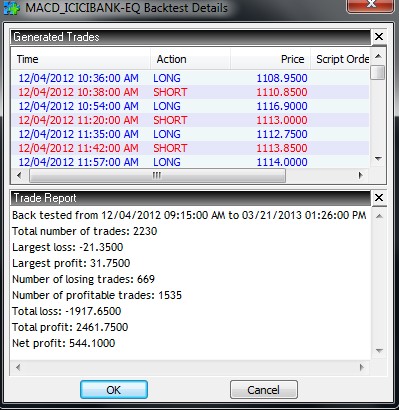Screen dimensions: 399x410
Task: Click the price 1116.9000 cell
Action: [x=282, y=106]
